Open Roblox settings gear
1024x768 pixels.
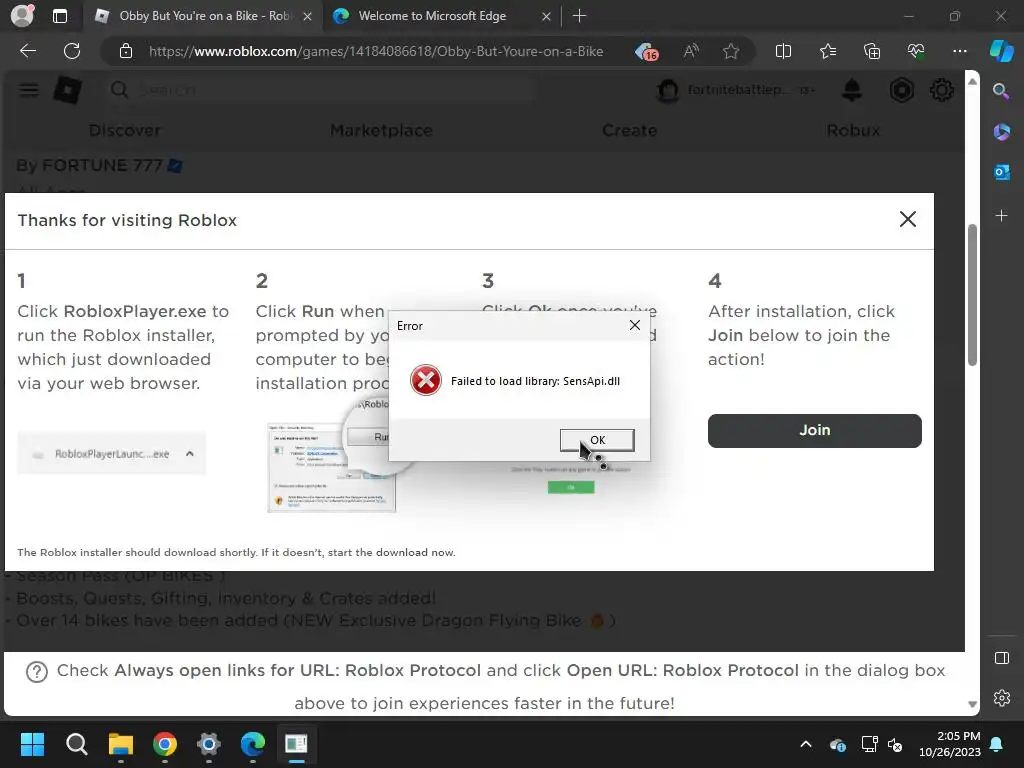941,90
